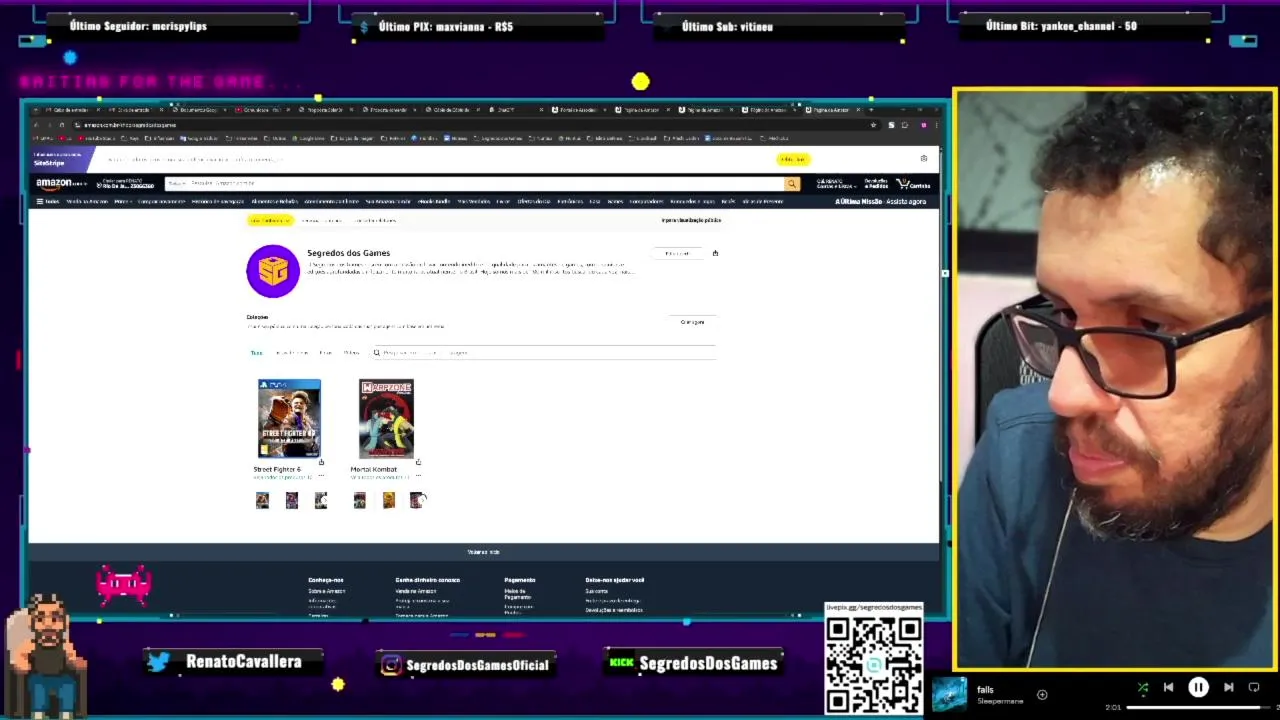Focus the storefront content search field

pyautogui.click(x=543, y=353)
